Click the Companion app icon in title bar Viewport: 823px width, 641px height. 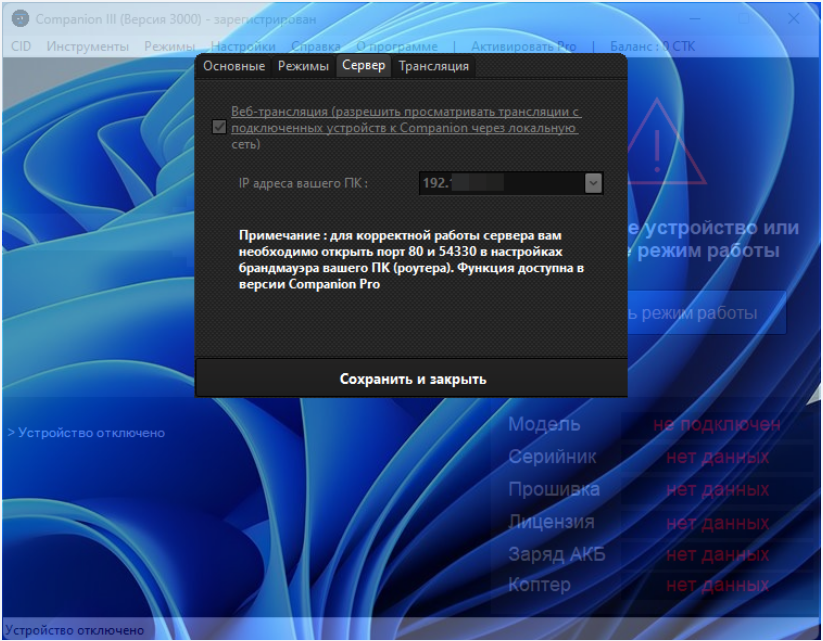point(20,19)
